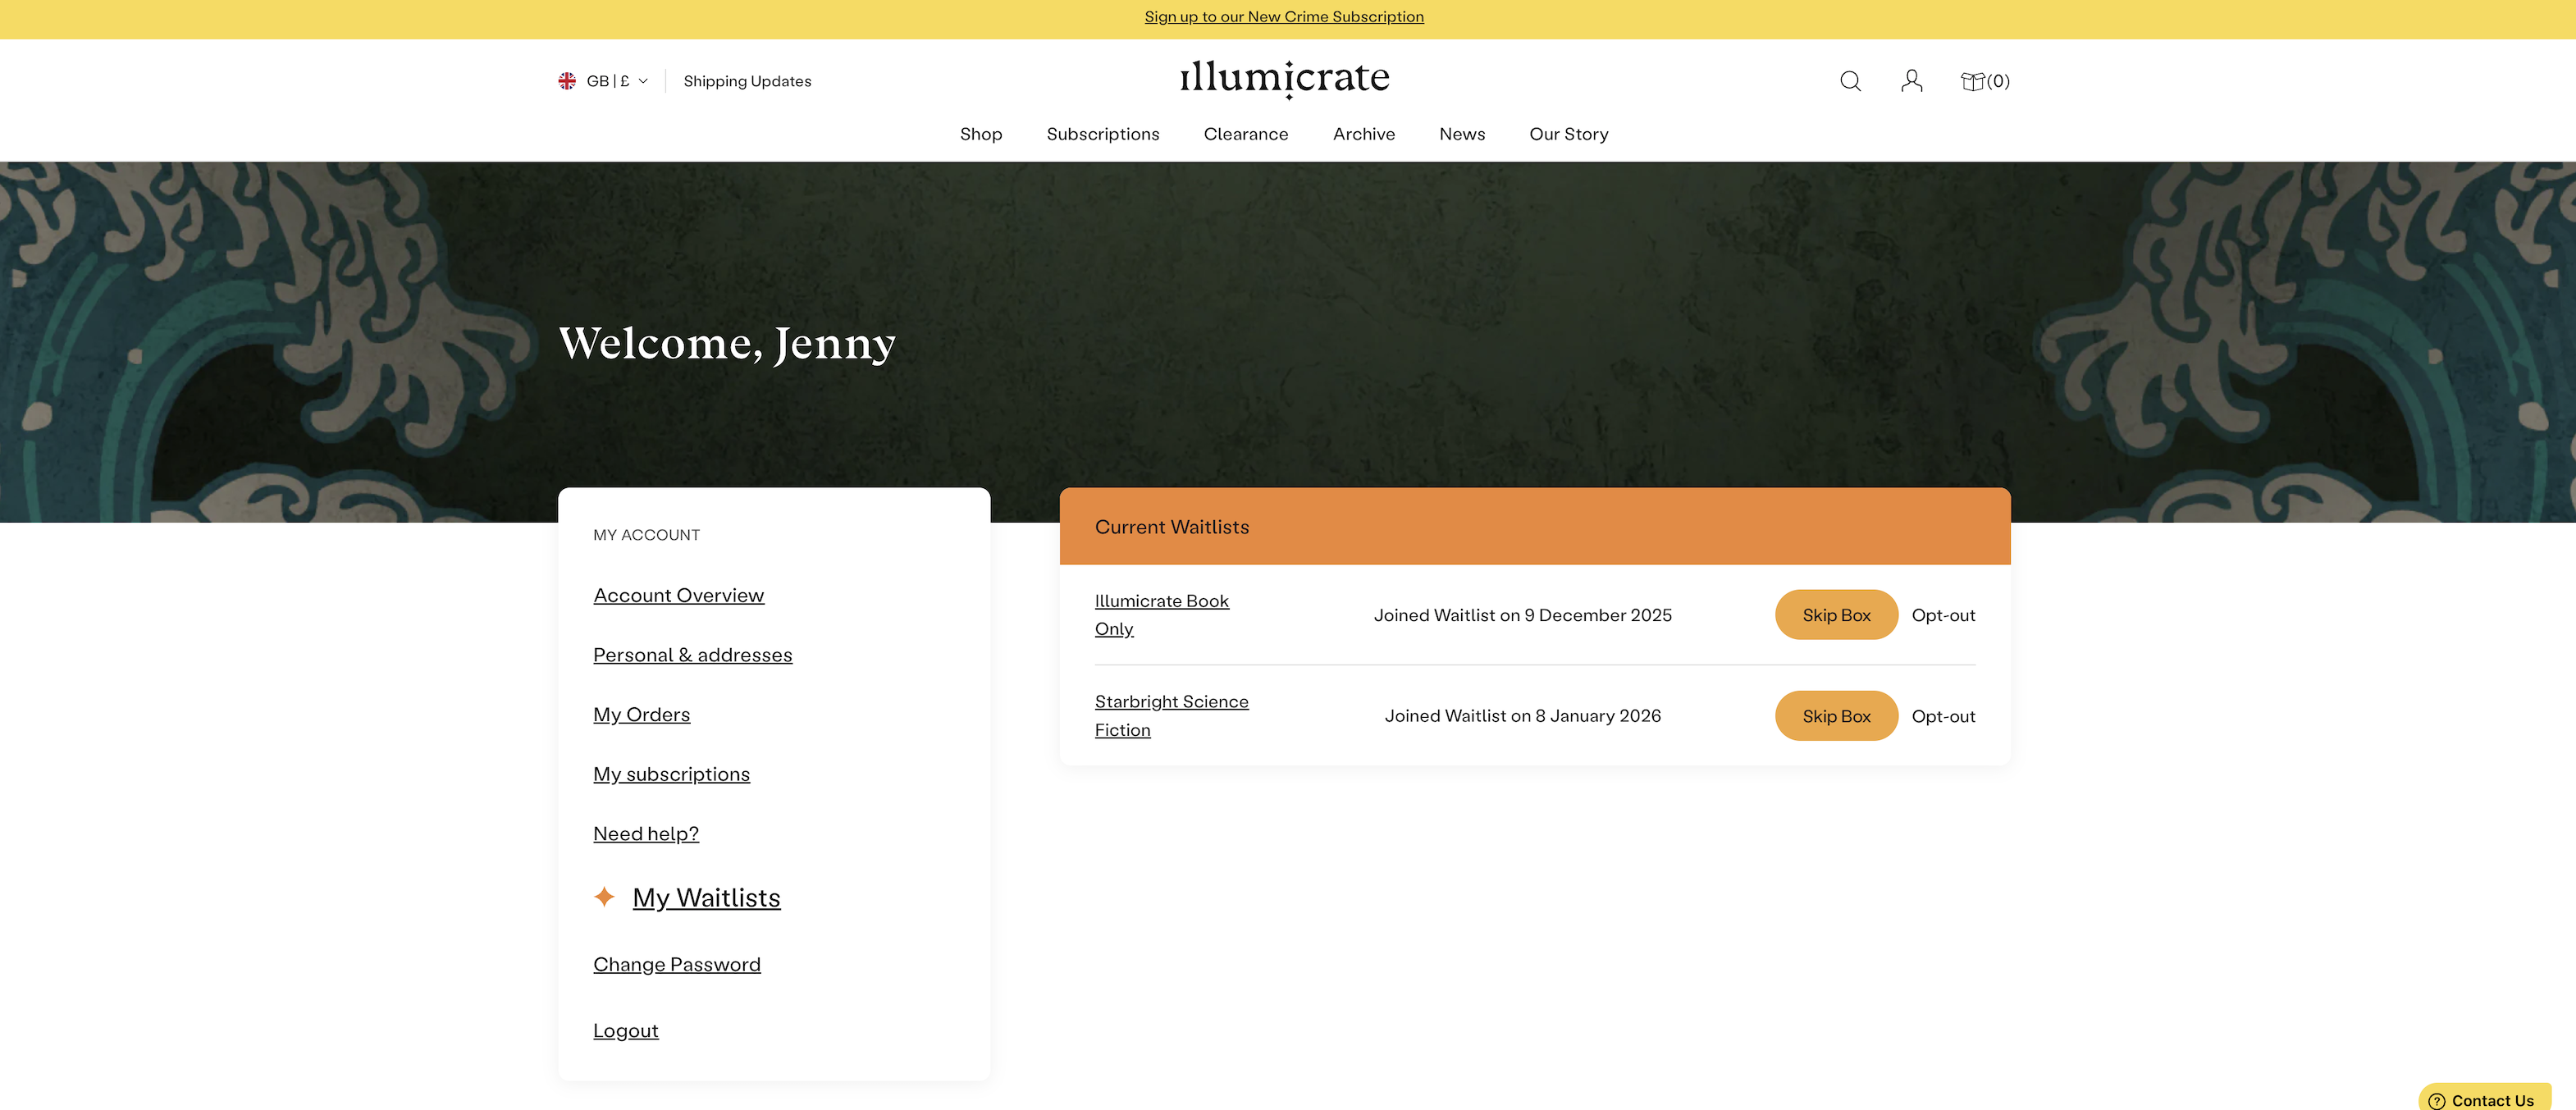Click the illumicrate logo
Viewport: 2576px width, 1110px height.
(1284, 78)
